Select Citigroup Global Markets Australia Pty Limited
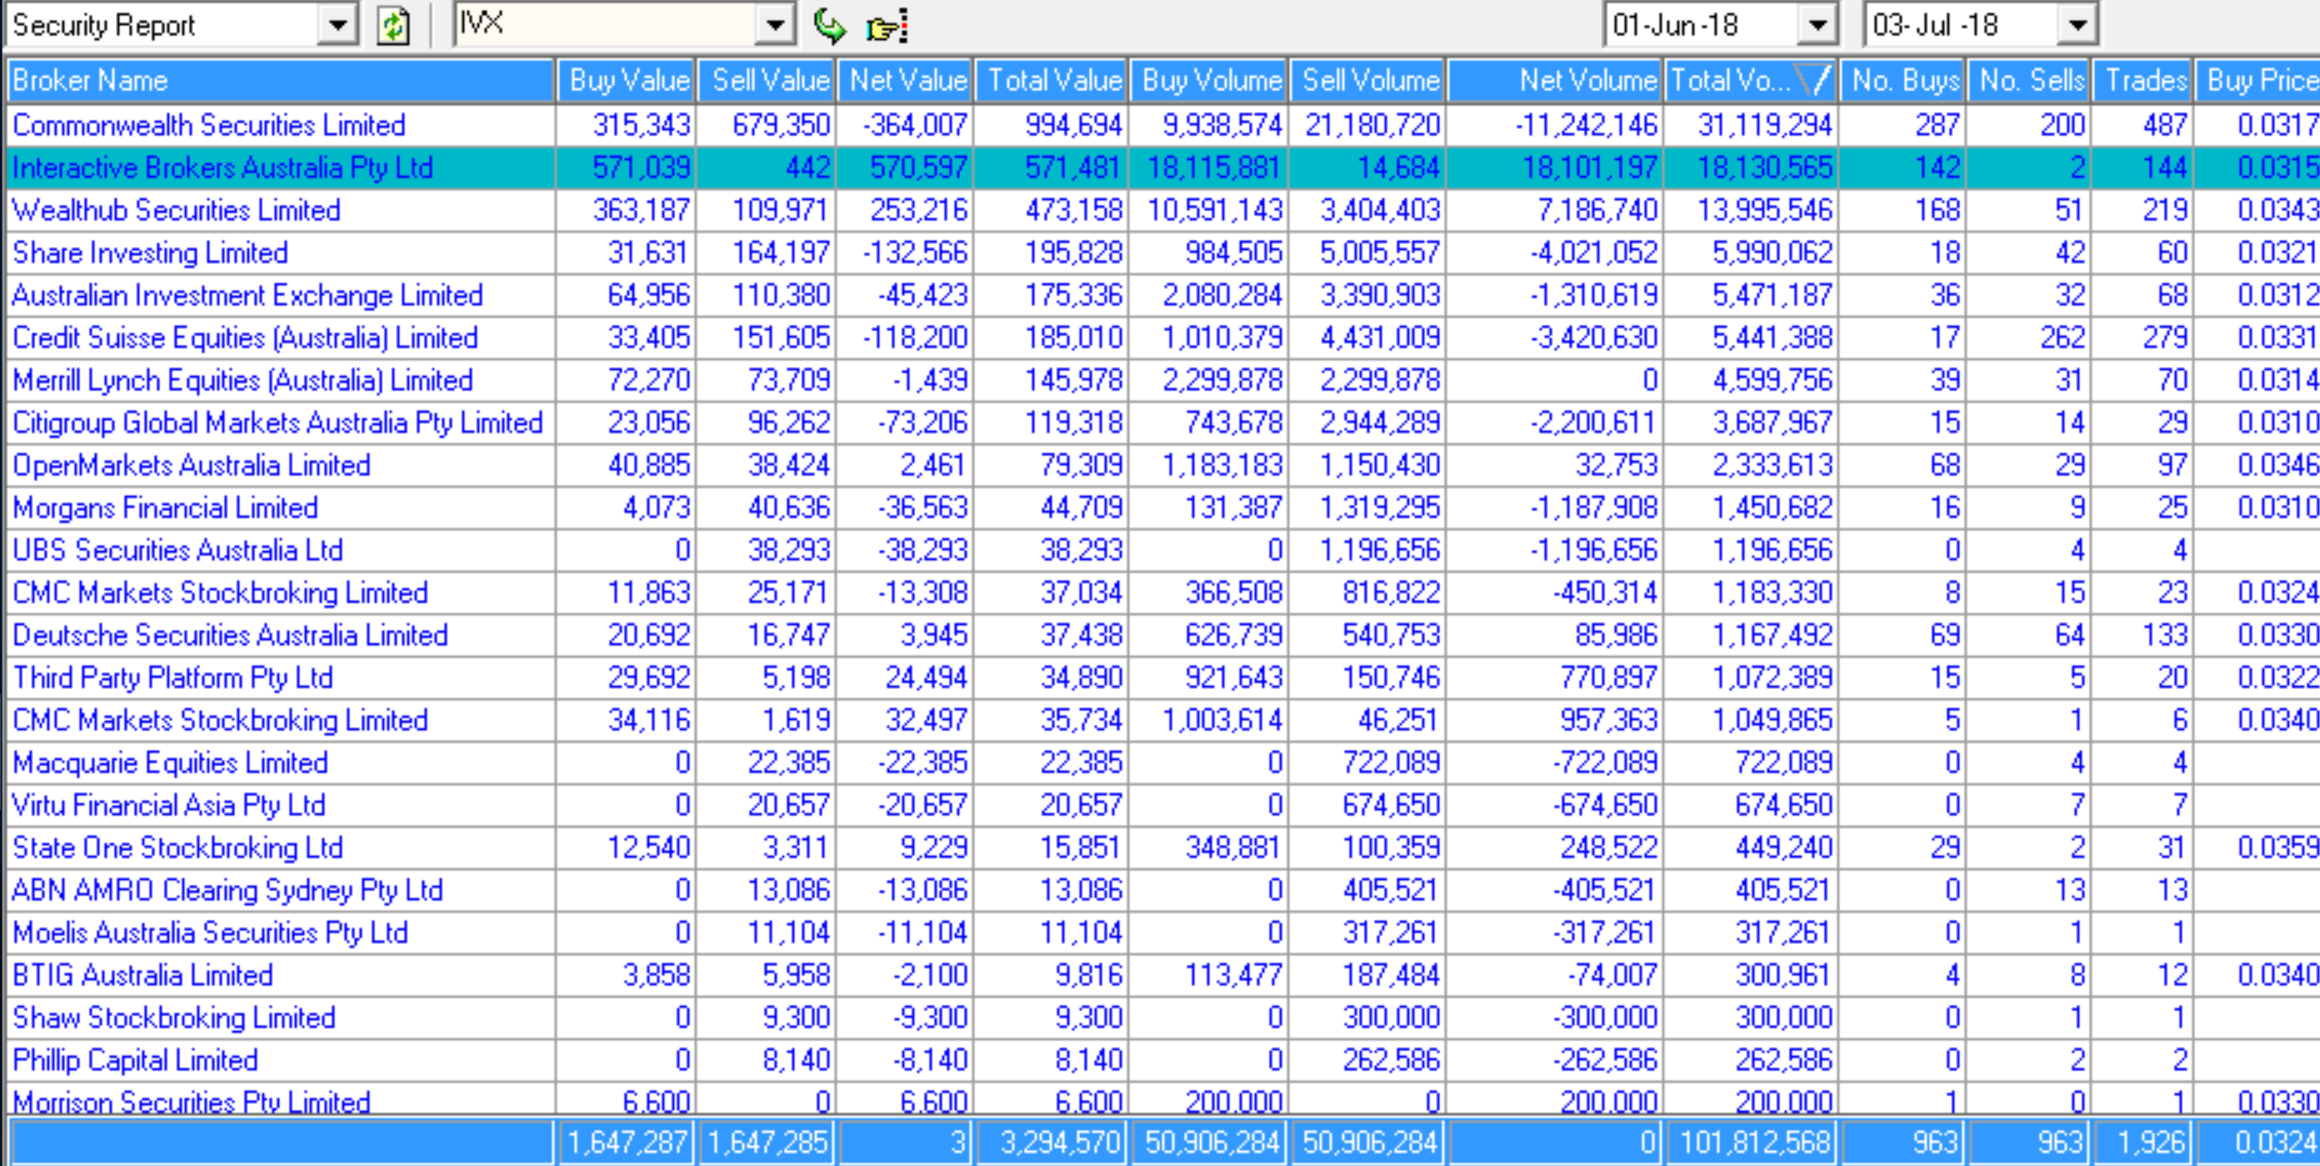The image size is (2320, 1166). (1163, 423)
